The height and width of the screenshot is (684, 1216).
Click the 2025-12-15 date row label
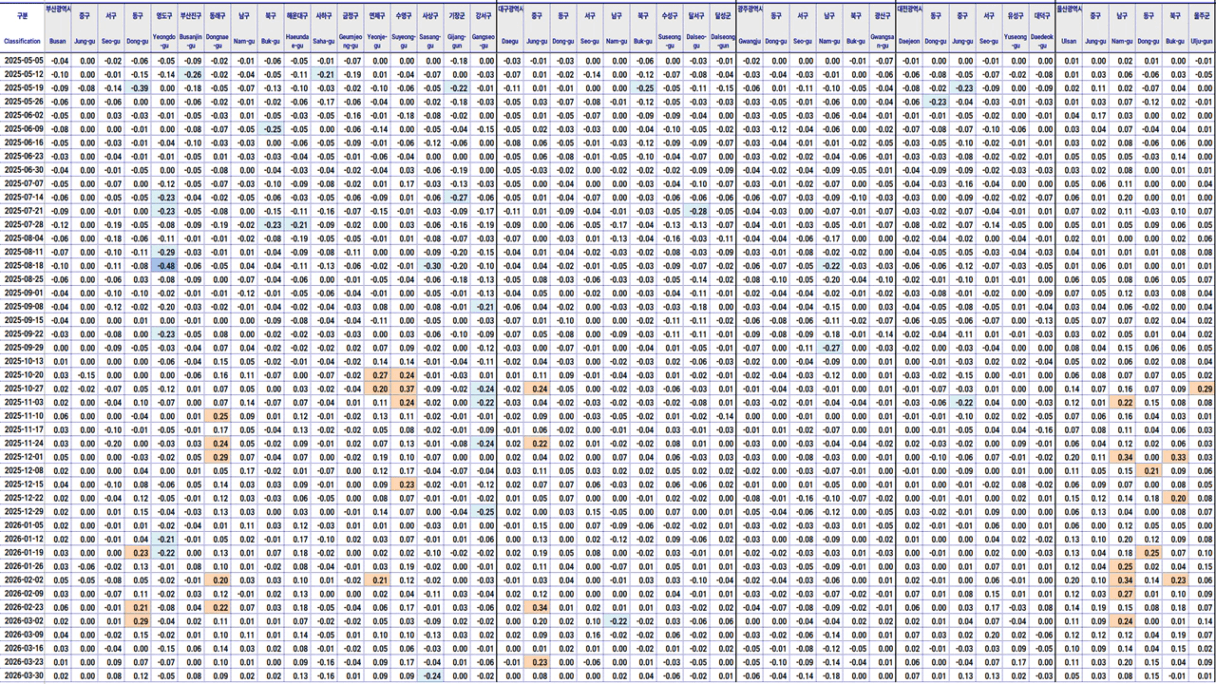(x=23, y=484)
